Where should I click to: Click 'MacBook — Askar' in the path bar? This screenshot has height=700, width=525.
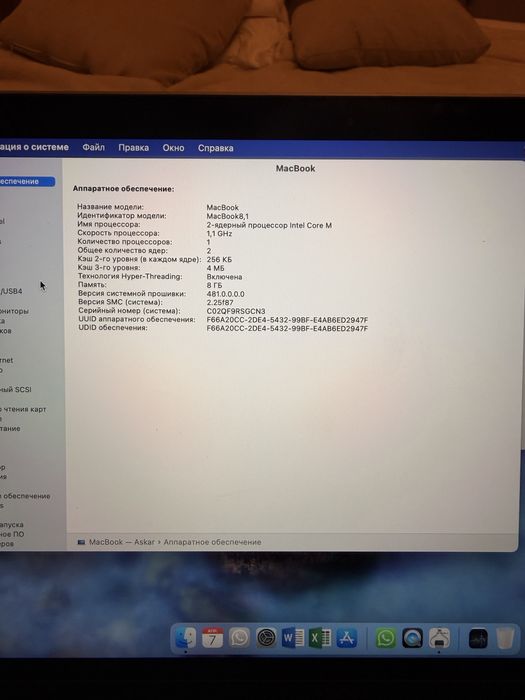pos(121,542)
